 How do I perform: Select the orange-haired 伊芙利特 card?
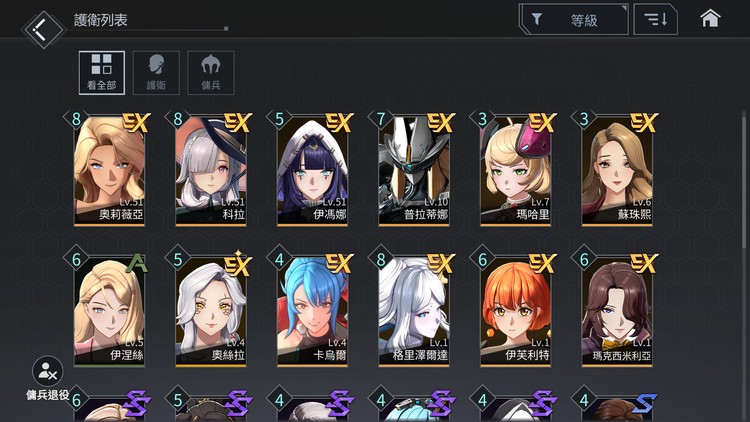point(516,312)
